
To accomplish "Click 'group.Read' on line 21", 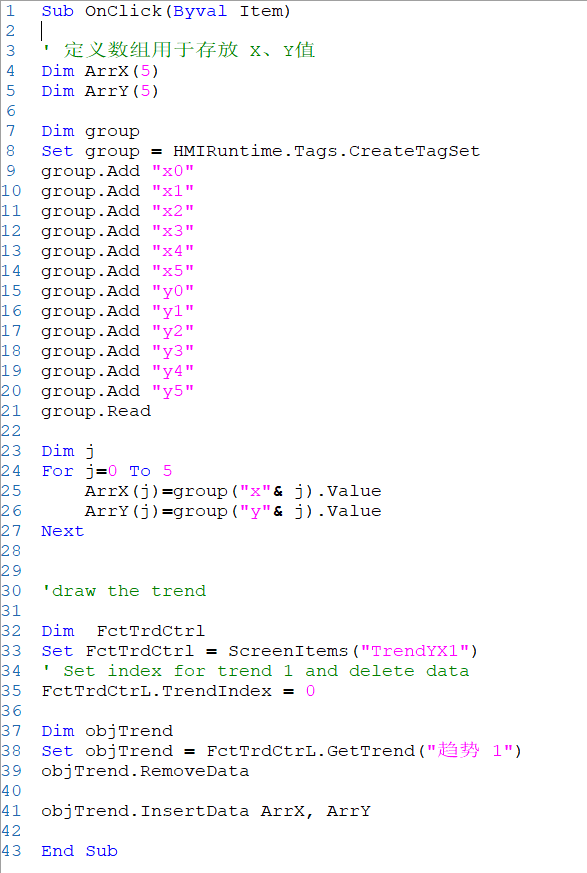I will 96,411.
